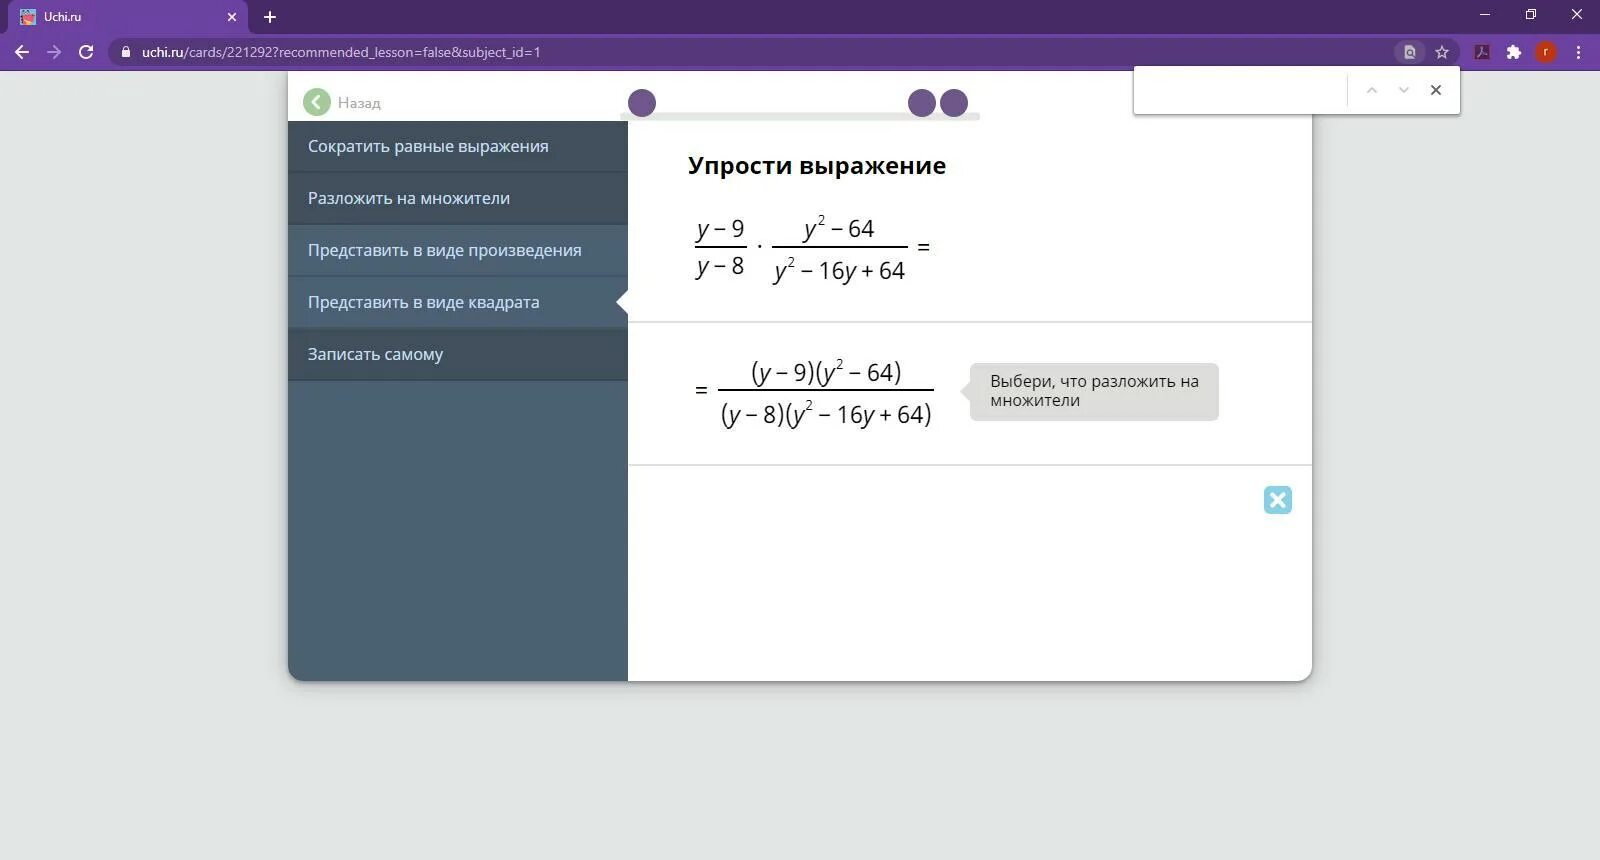Select 'Записать самому' option
This screenshot has height=860, width=1600.
[458, 354]
